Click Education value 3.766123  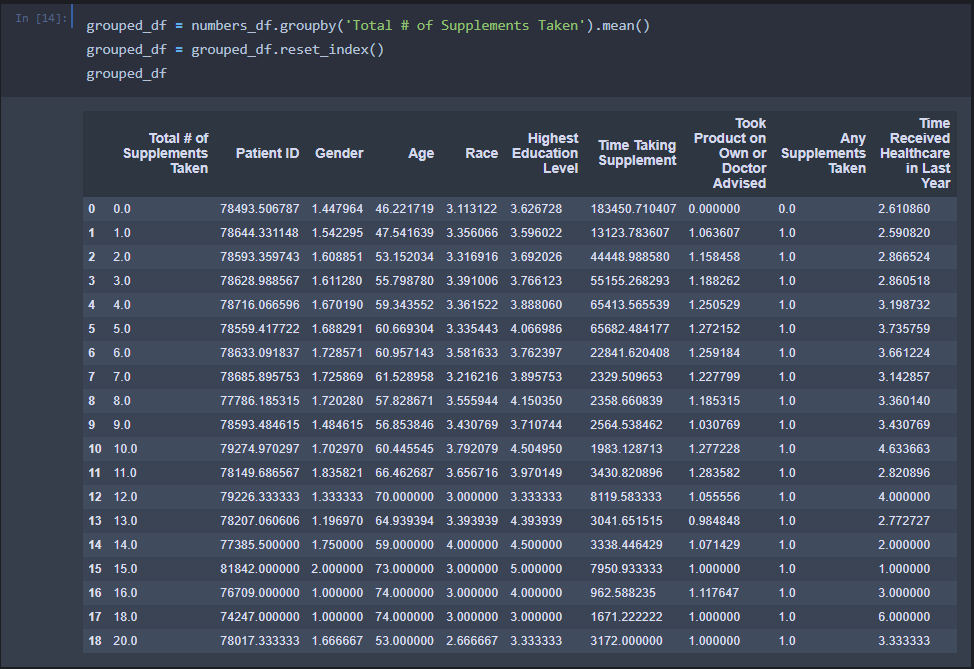[x=536, y=281]
